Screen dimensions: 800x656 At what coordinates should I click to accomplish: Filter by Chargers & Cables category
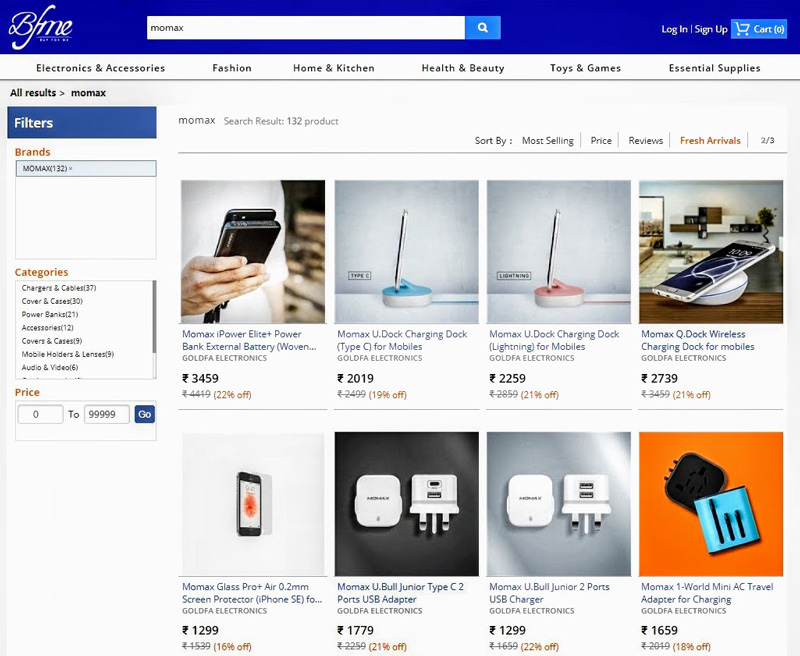coord(59,288)
